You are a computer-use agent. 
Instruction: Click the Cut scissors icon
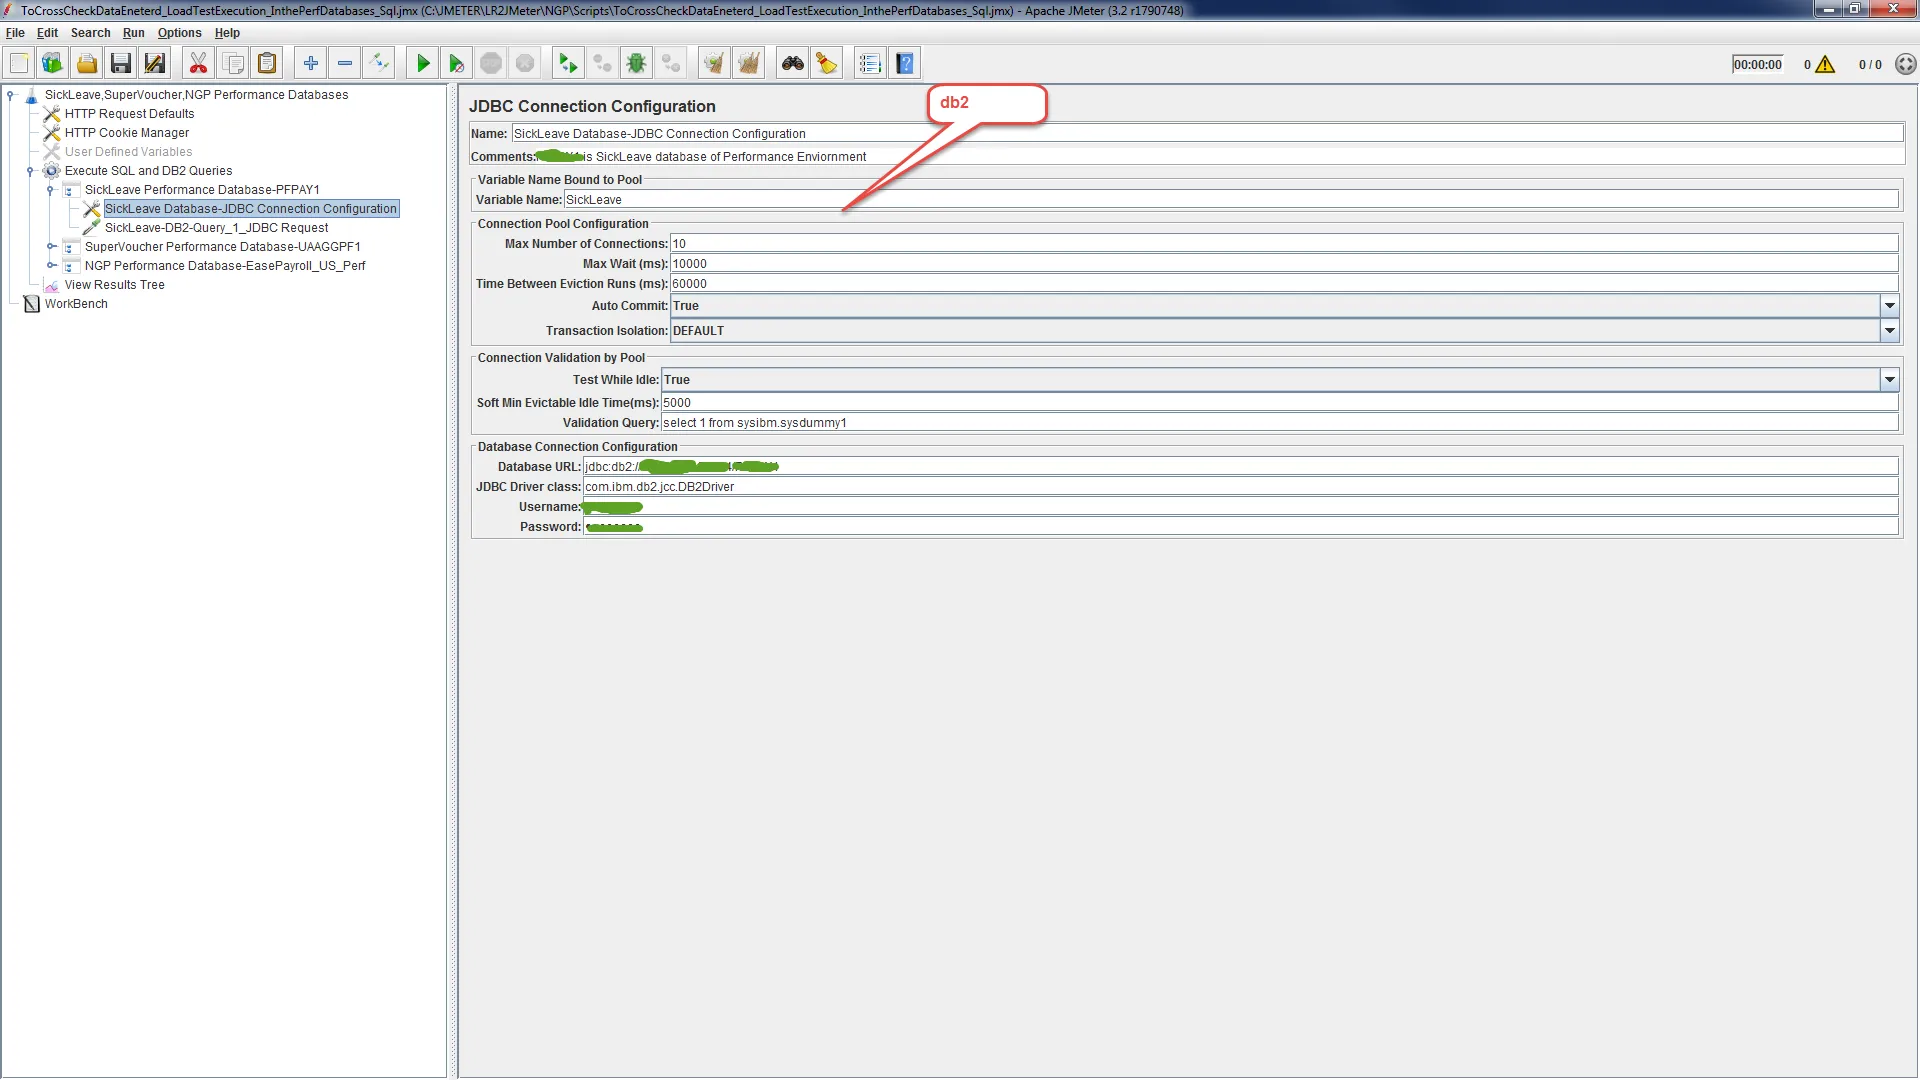point(198,64)
